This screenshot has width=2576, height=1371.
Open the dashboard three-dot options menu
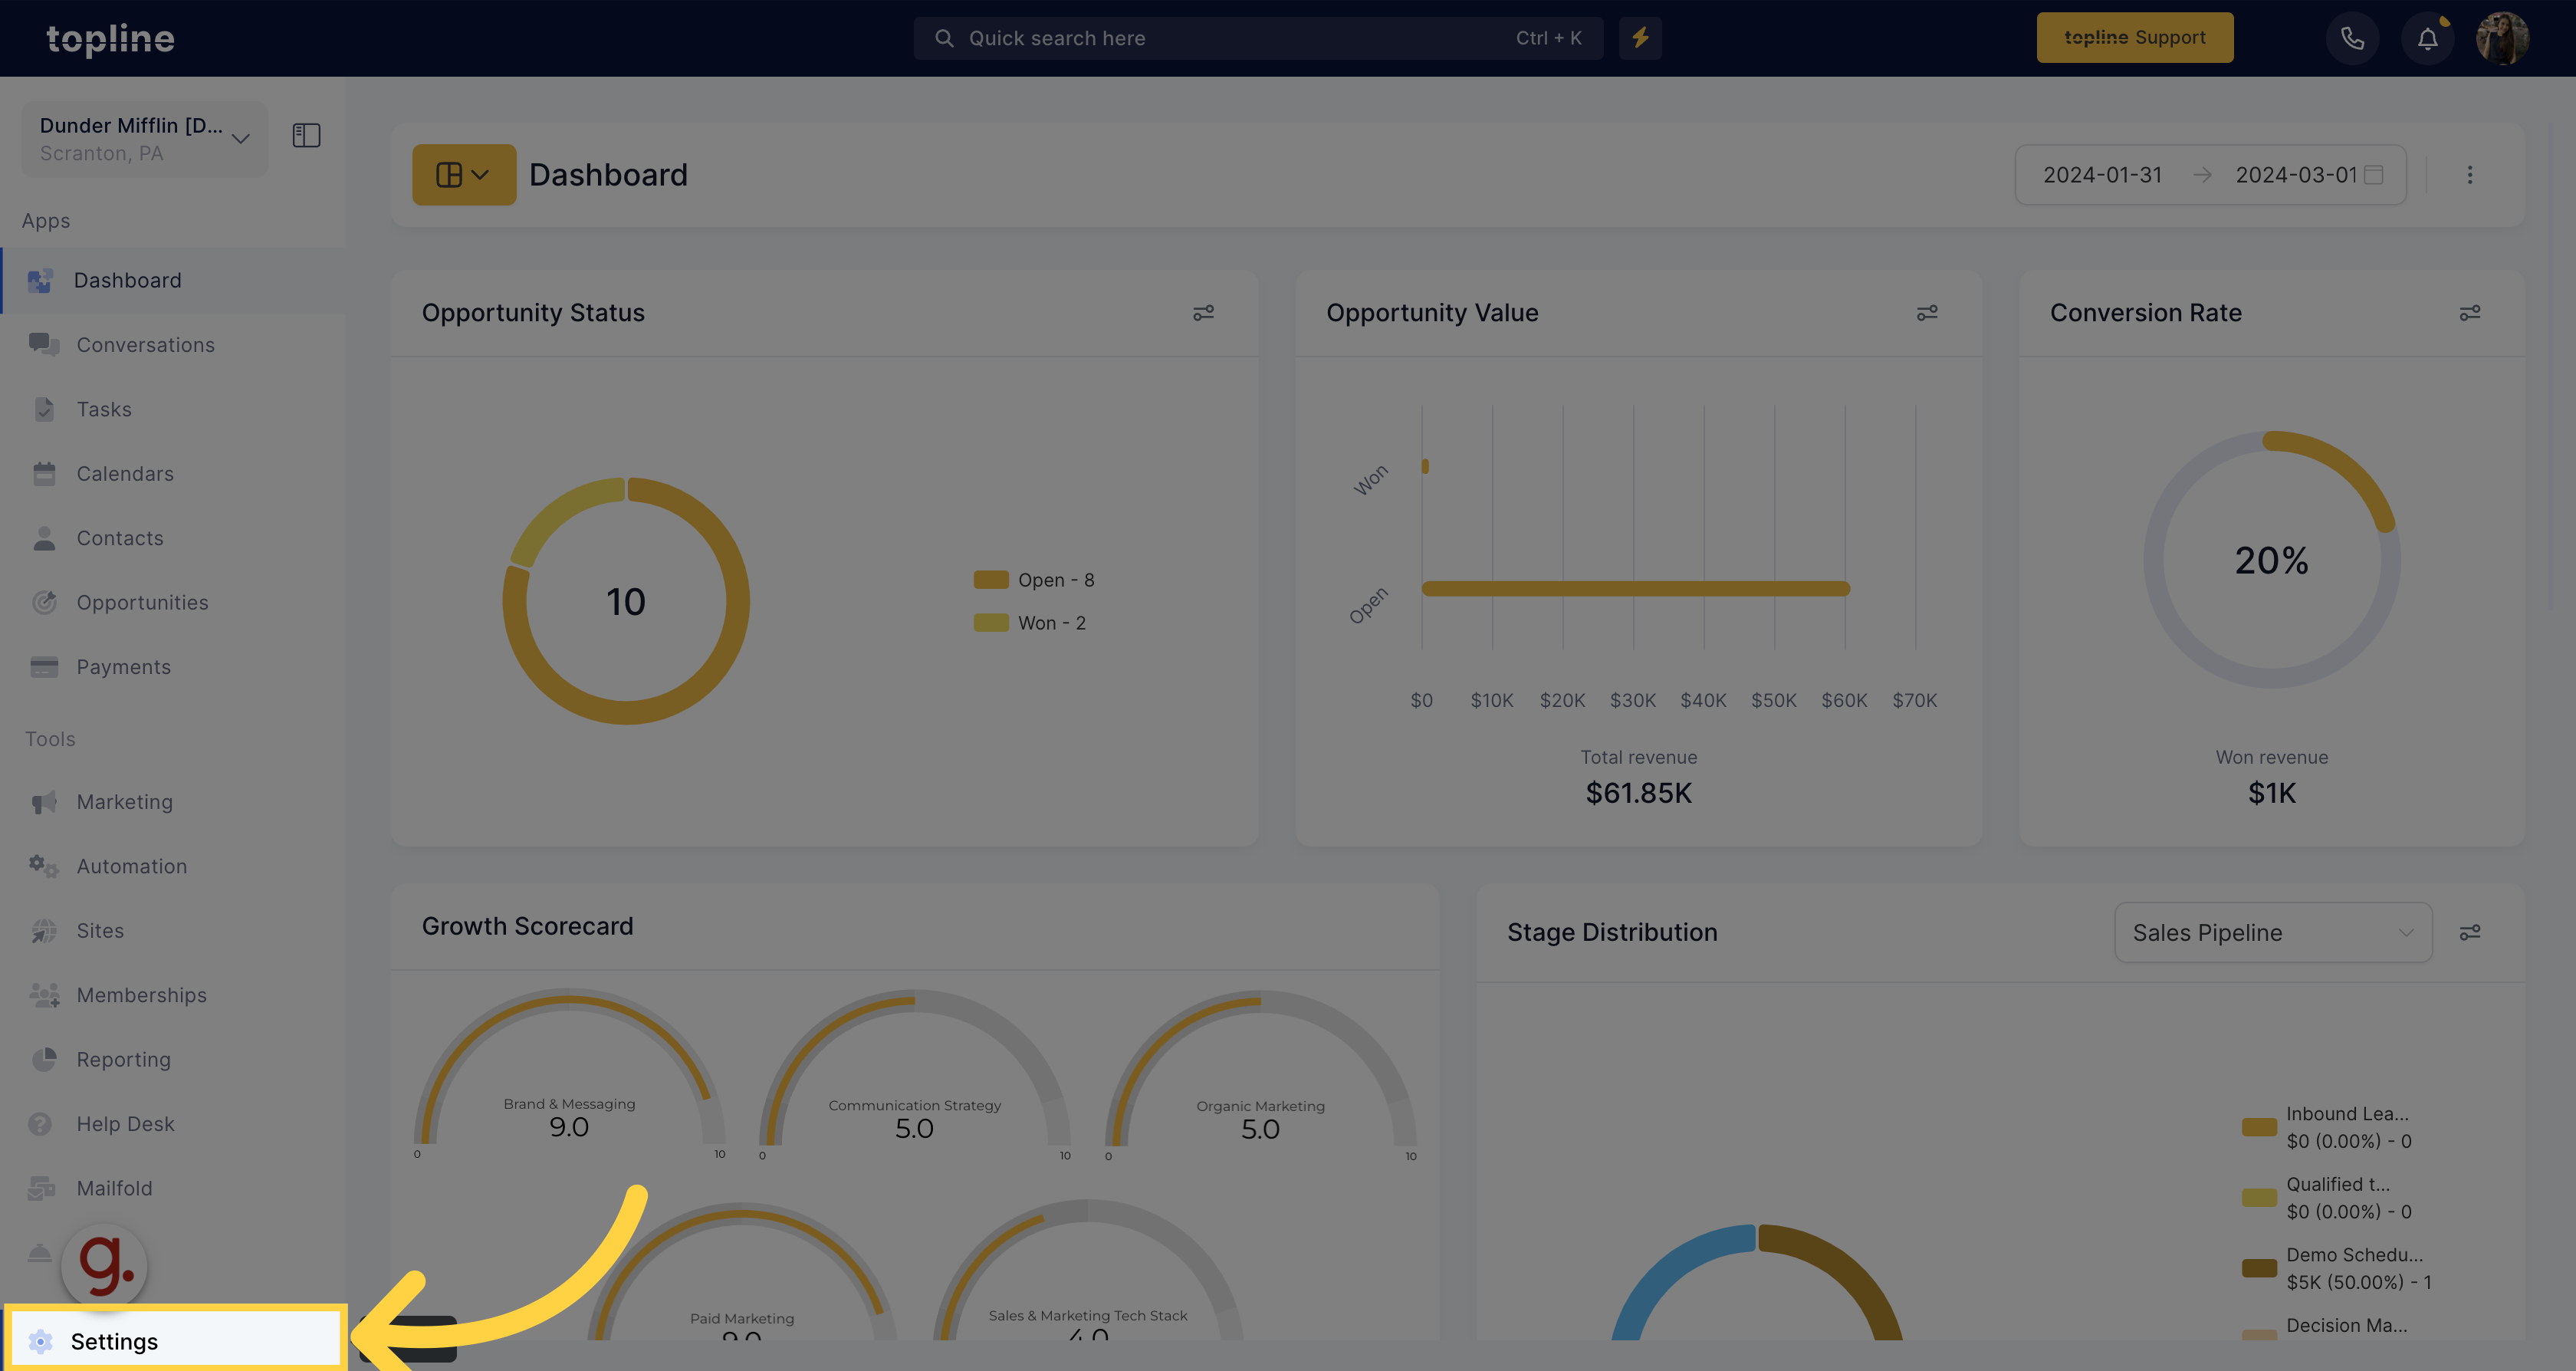coord(2469,175)
